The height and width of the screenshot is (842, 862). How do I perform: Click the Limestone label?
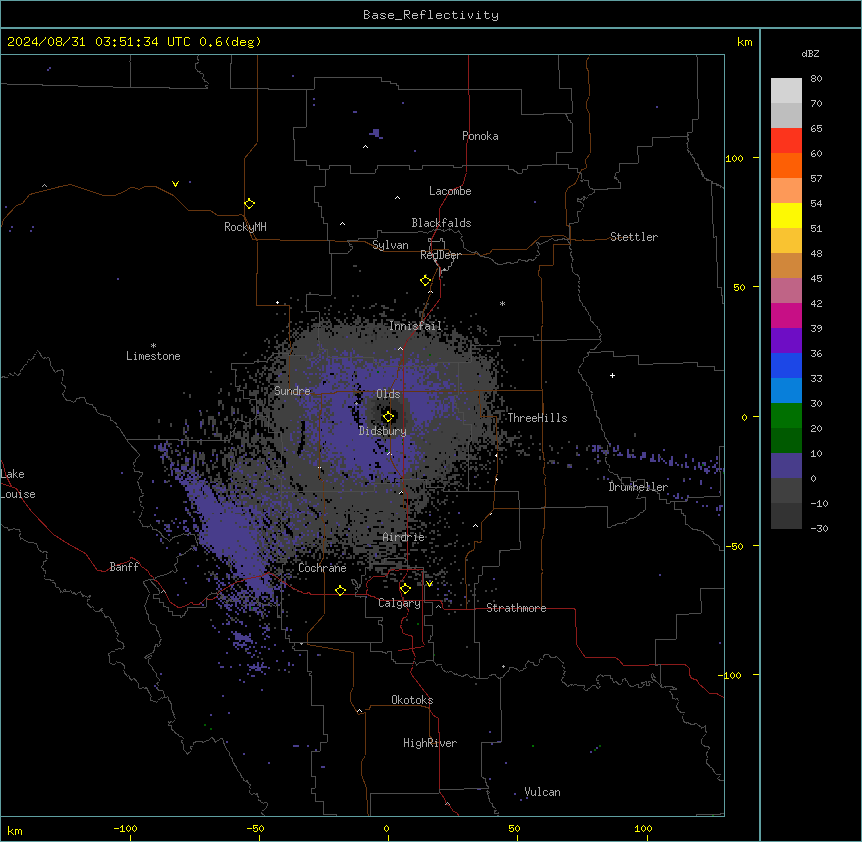(x=153, y=356)
